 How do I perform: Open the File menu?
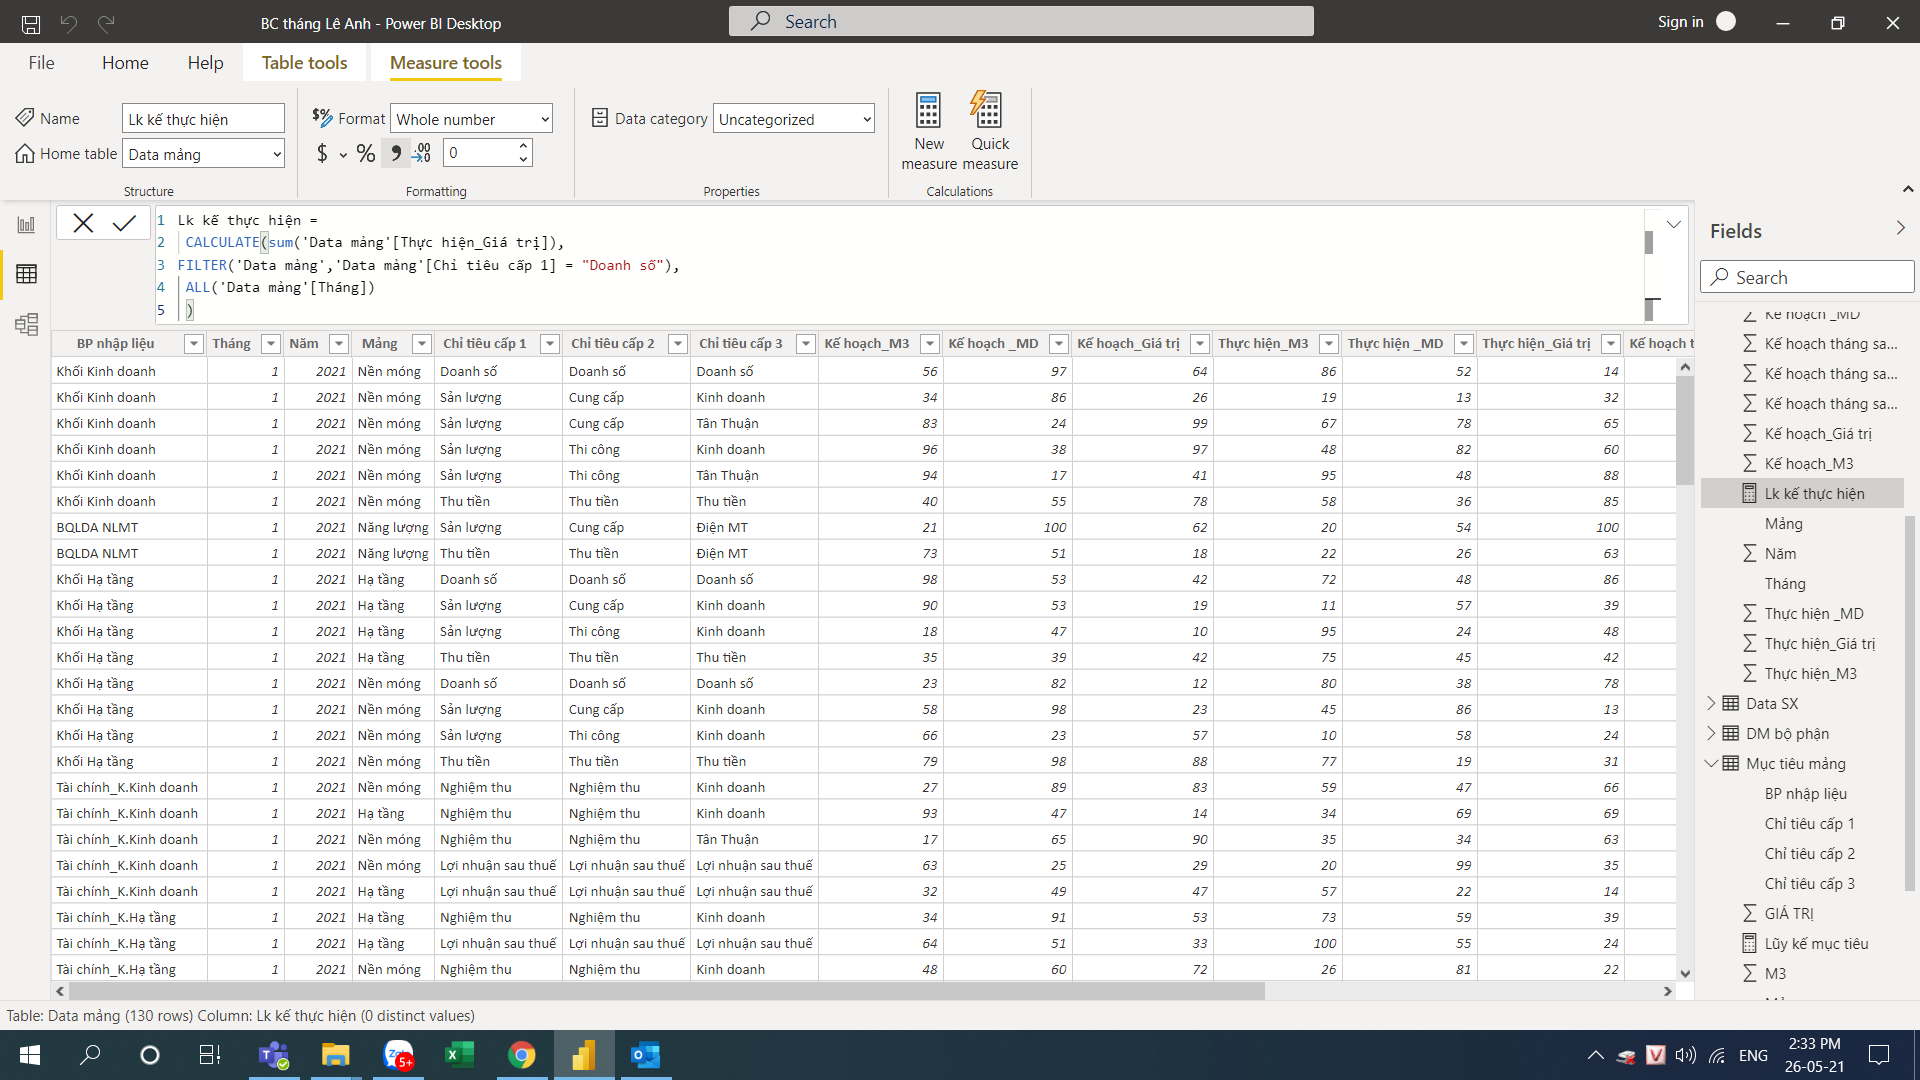tap(41, 63)
